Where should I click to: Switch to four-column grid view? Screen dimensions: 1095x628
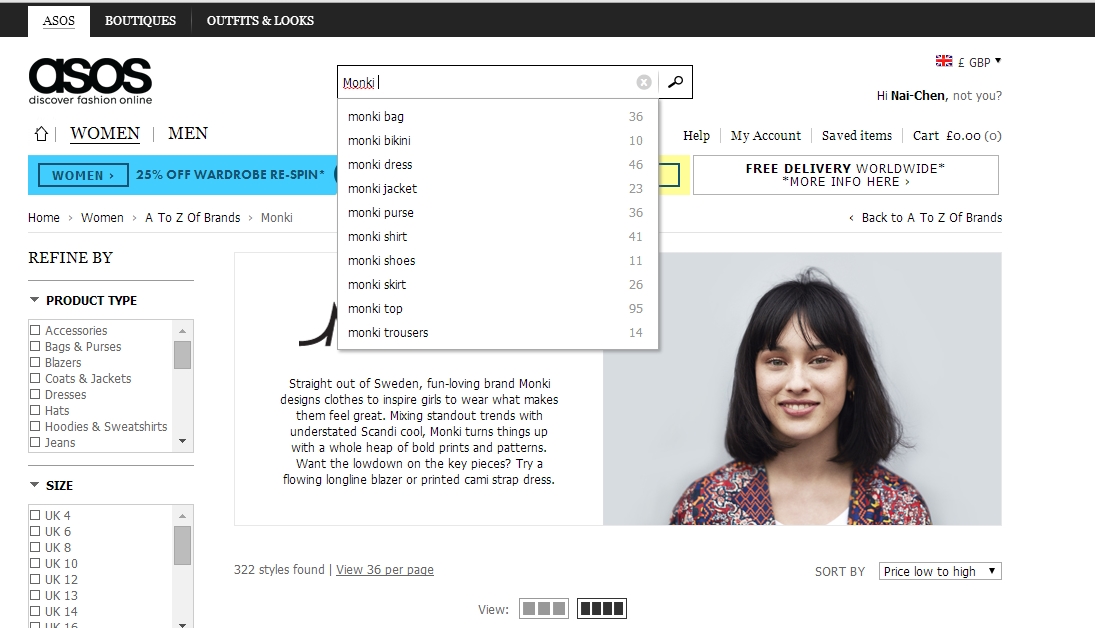point(601,608)
